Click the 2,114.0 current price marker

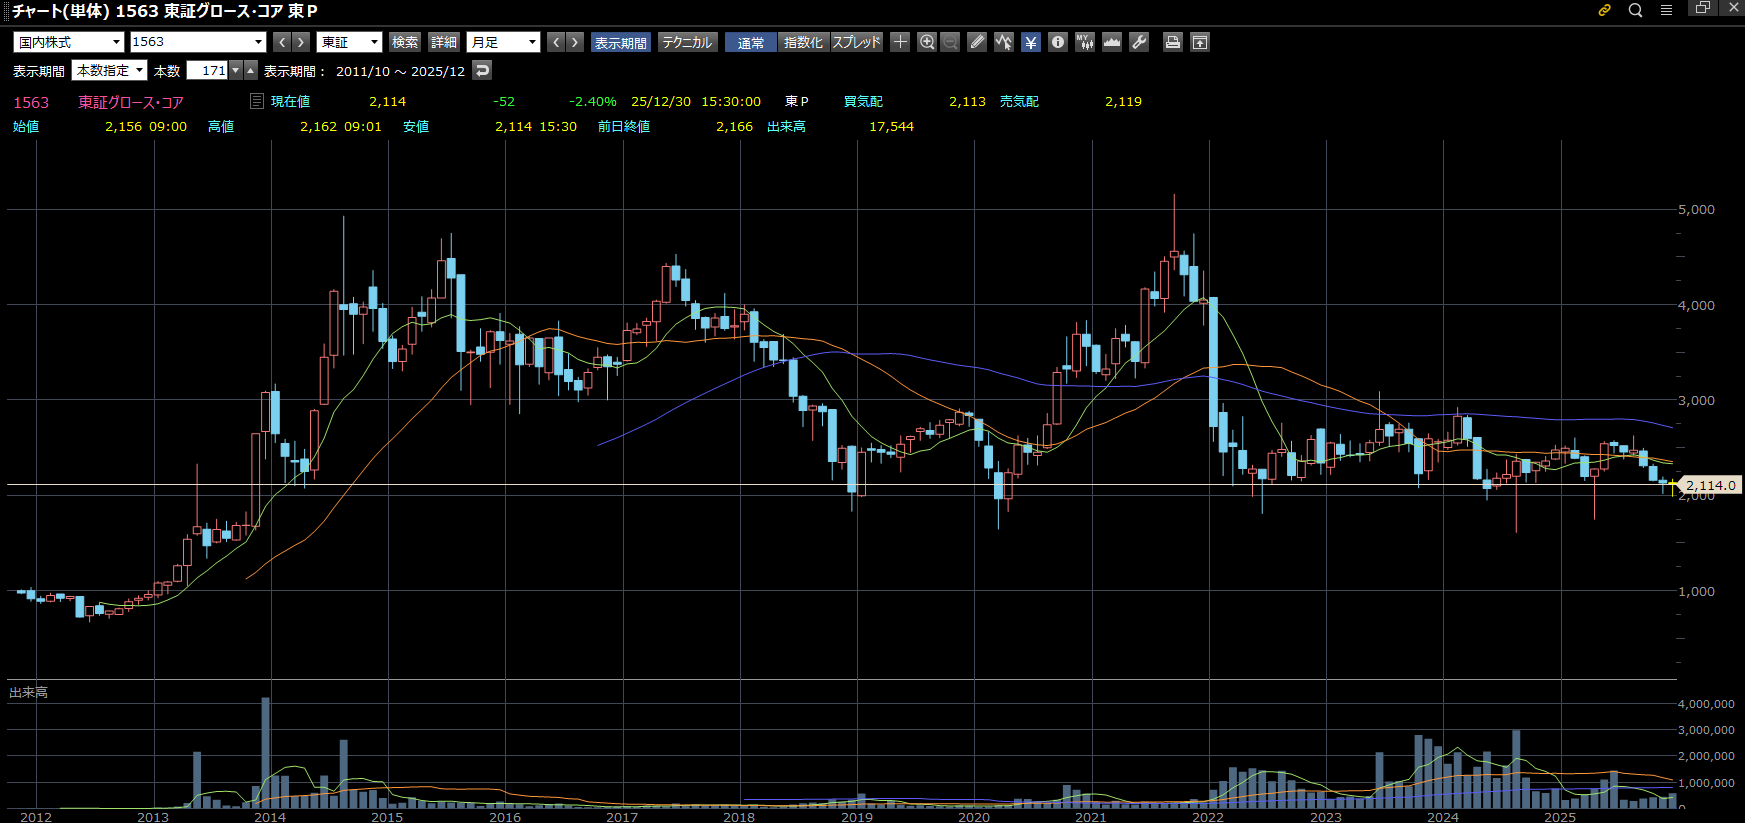pyautogui.click(x=1710, y=485)
